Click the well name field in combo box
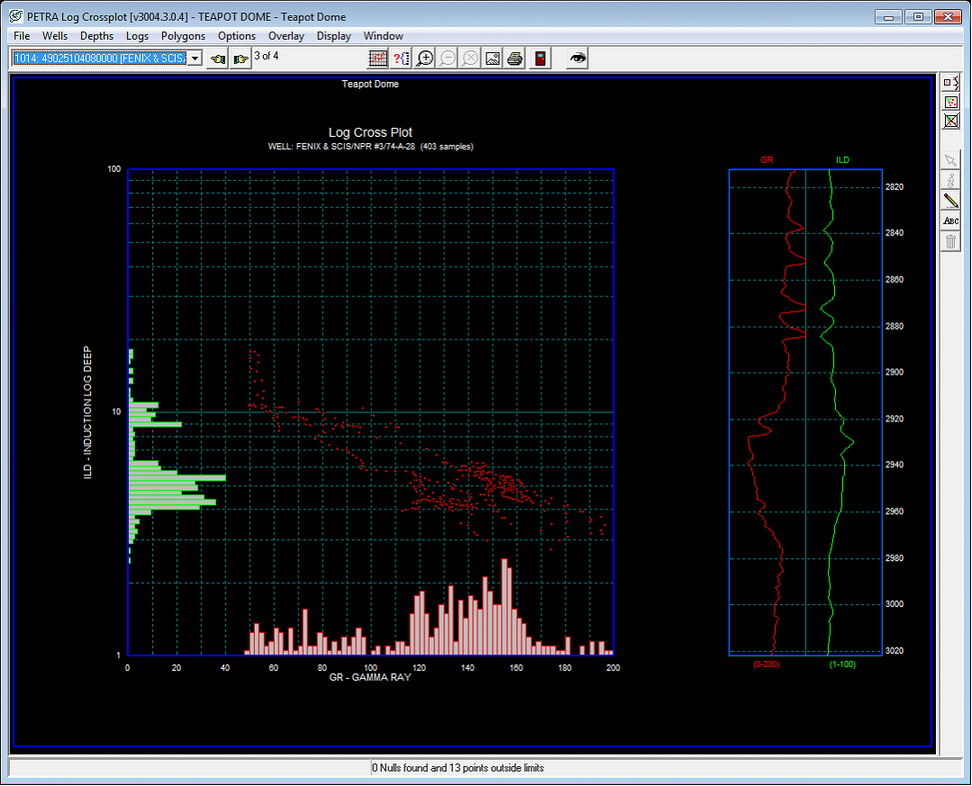Viewport: 972px width, 786px height. coord(99,59)
